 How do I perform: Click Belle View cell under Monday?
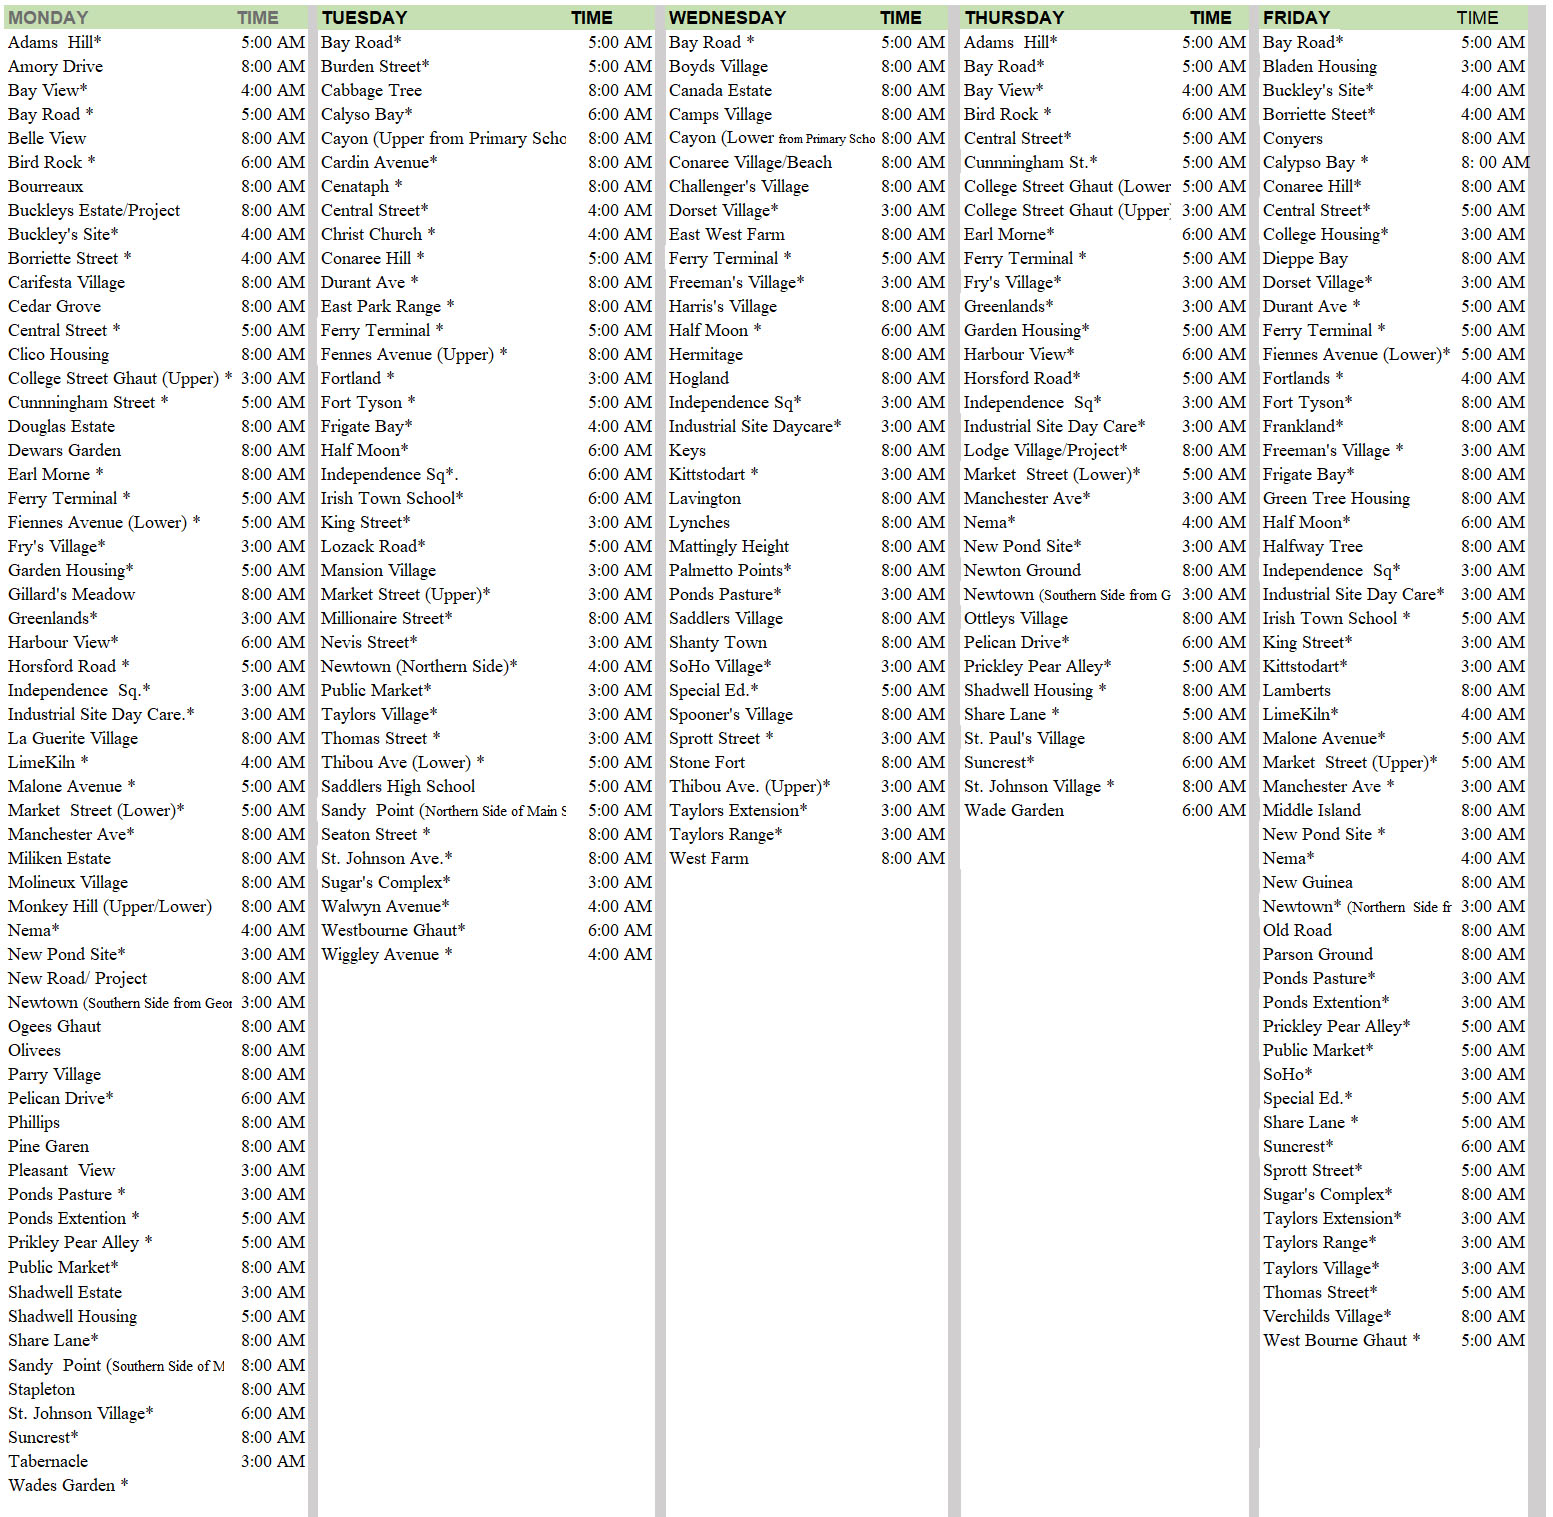[47, 138]
